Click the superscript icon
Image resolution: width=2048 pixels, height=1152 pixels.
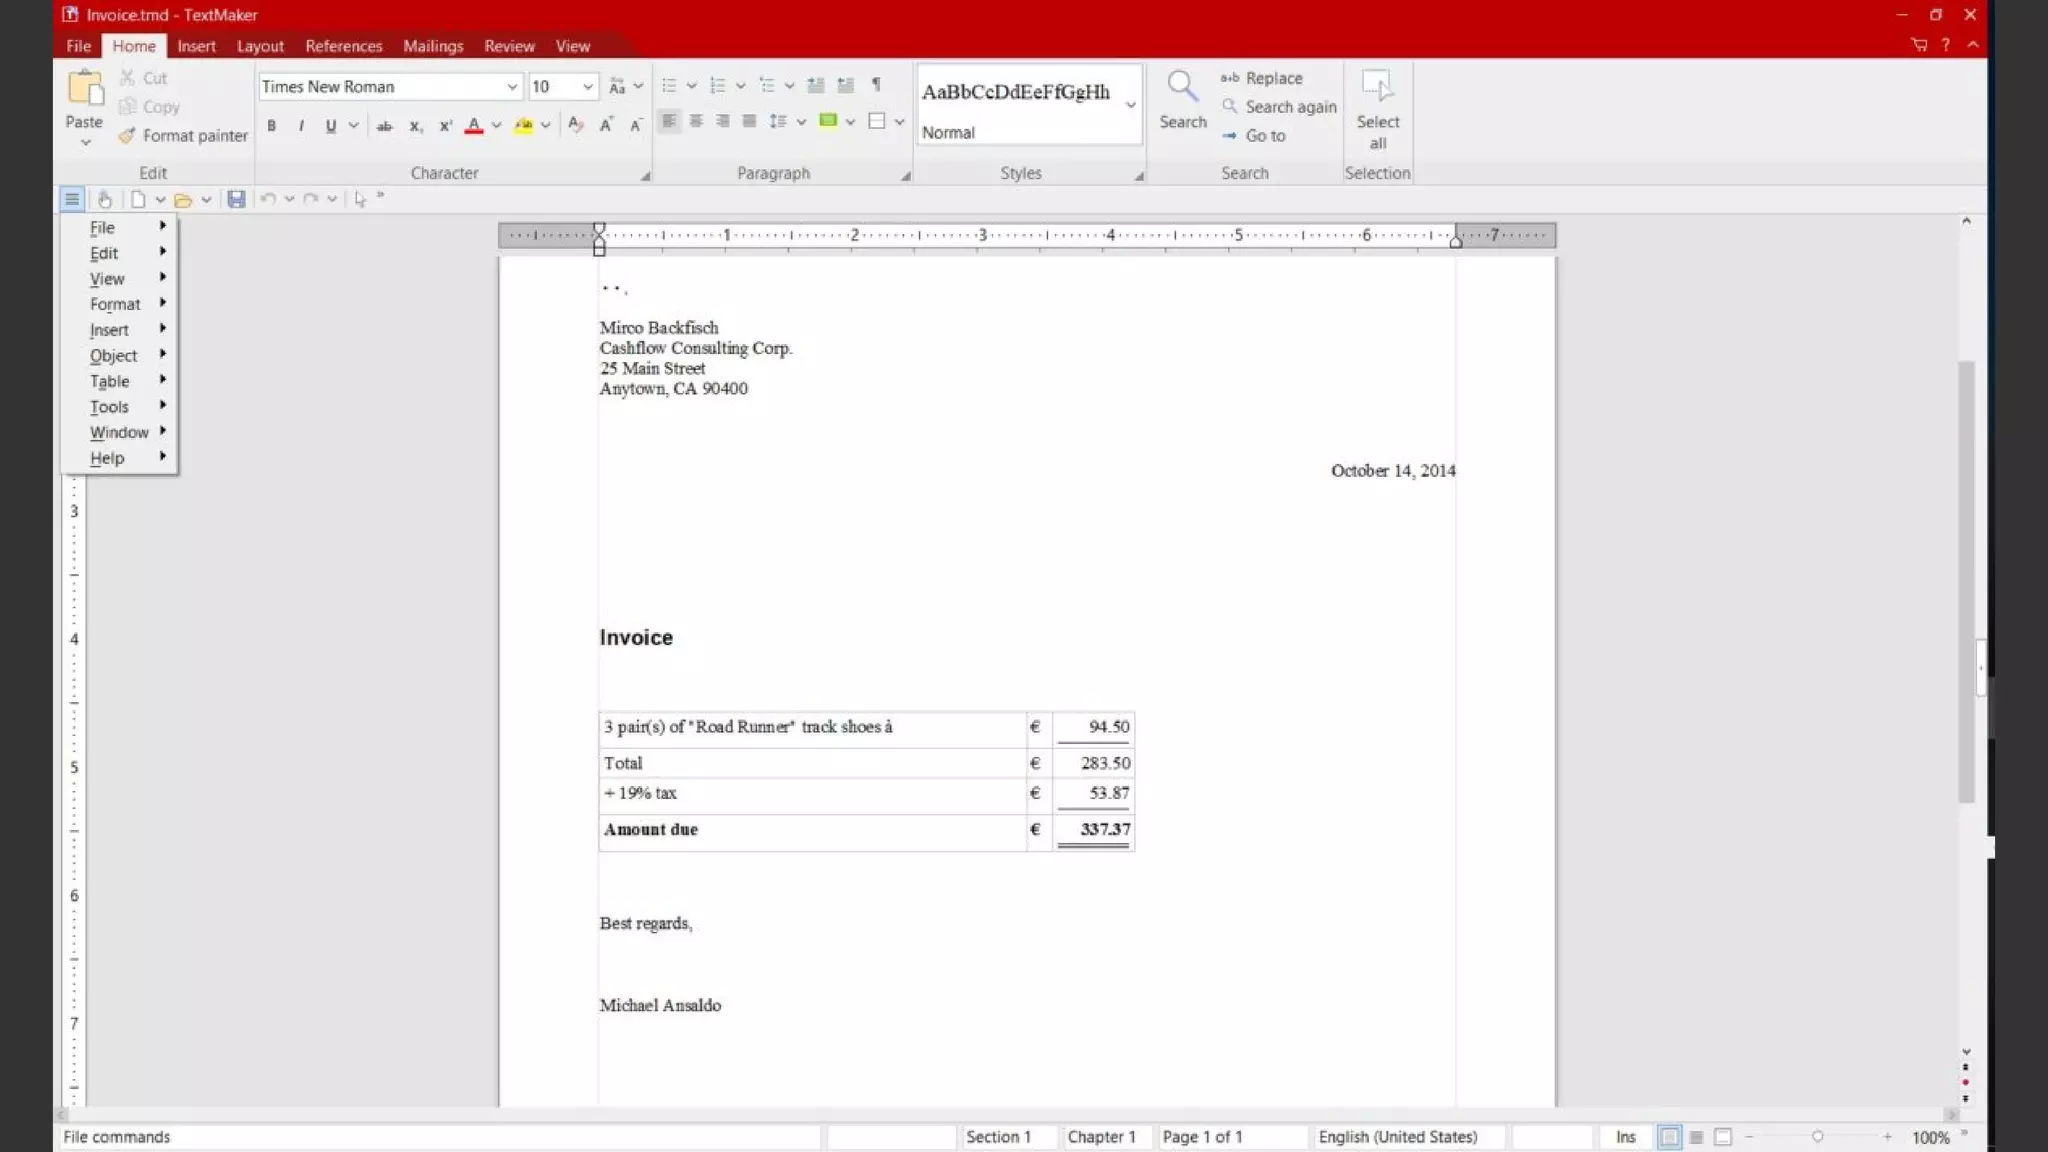(x=446, y=125)
